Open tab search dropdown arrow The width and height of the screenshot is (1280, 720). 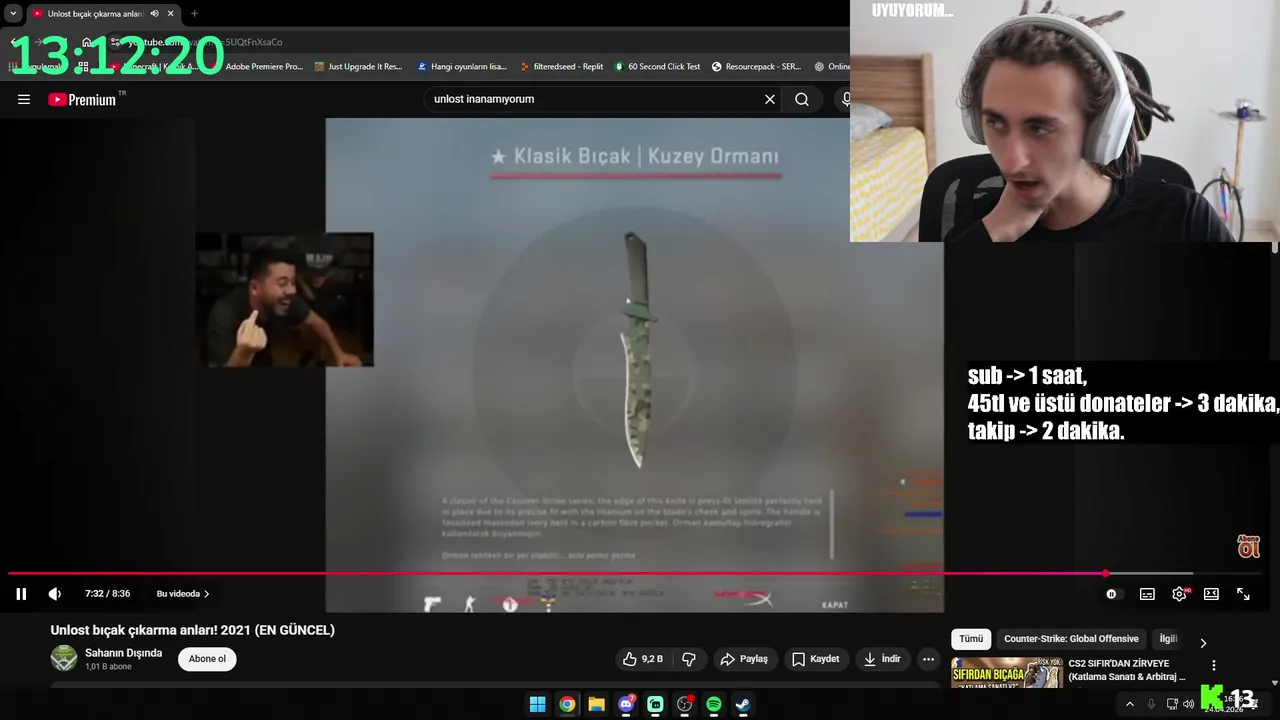13,14
